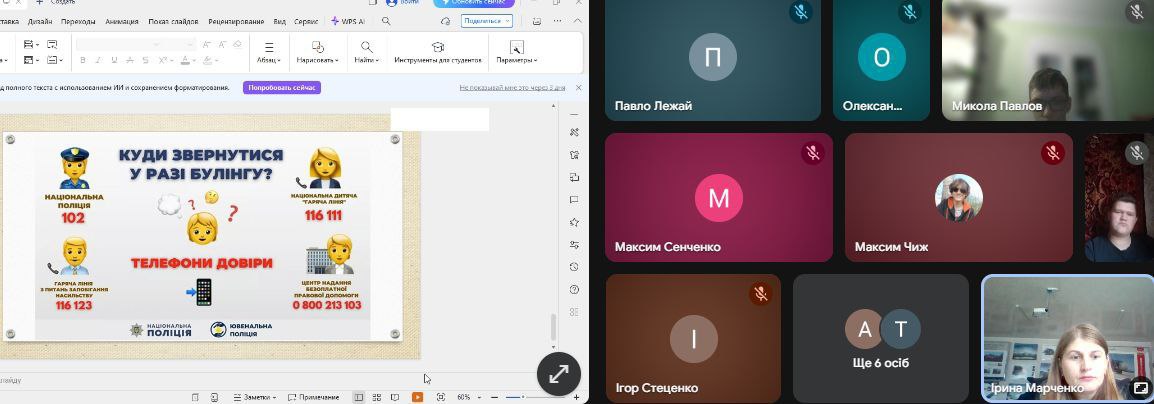The width and height of the screenshot is (1154, 404).
Task: Click the expand fullscreen arrows button
Action: tap(559, 374)
